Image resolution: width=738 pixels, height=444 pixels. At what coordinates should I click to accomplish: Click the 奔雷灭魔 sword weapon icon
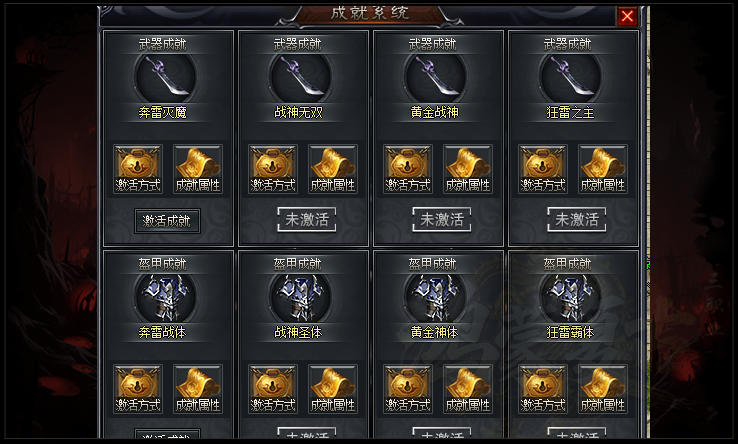[165, 77]
